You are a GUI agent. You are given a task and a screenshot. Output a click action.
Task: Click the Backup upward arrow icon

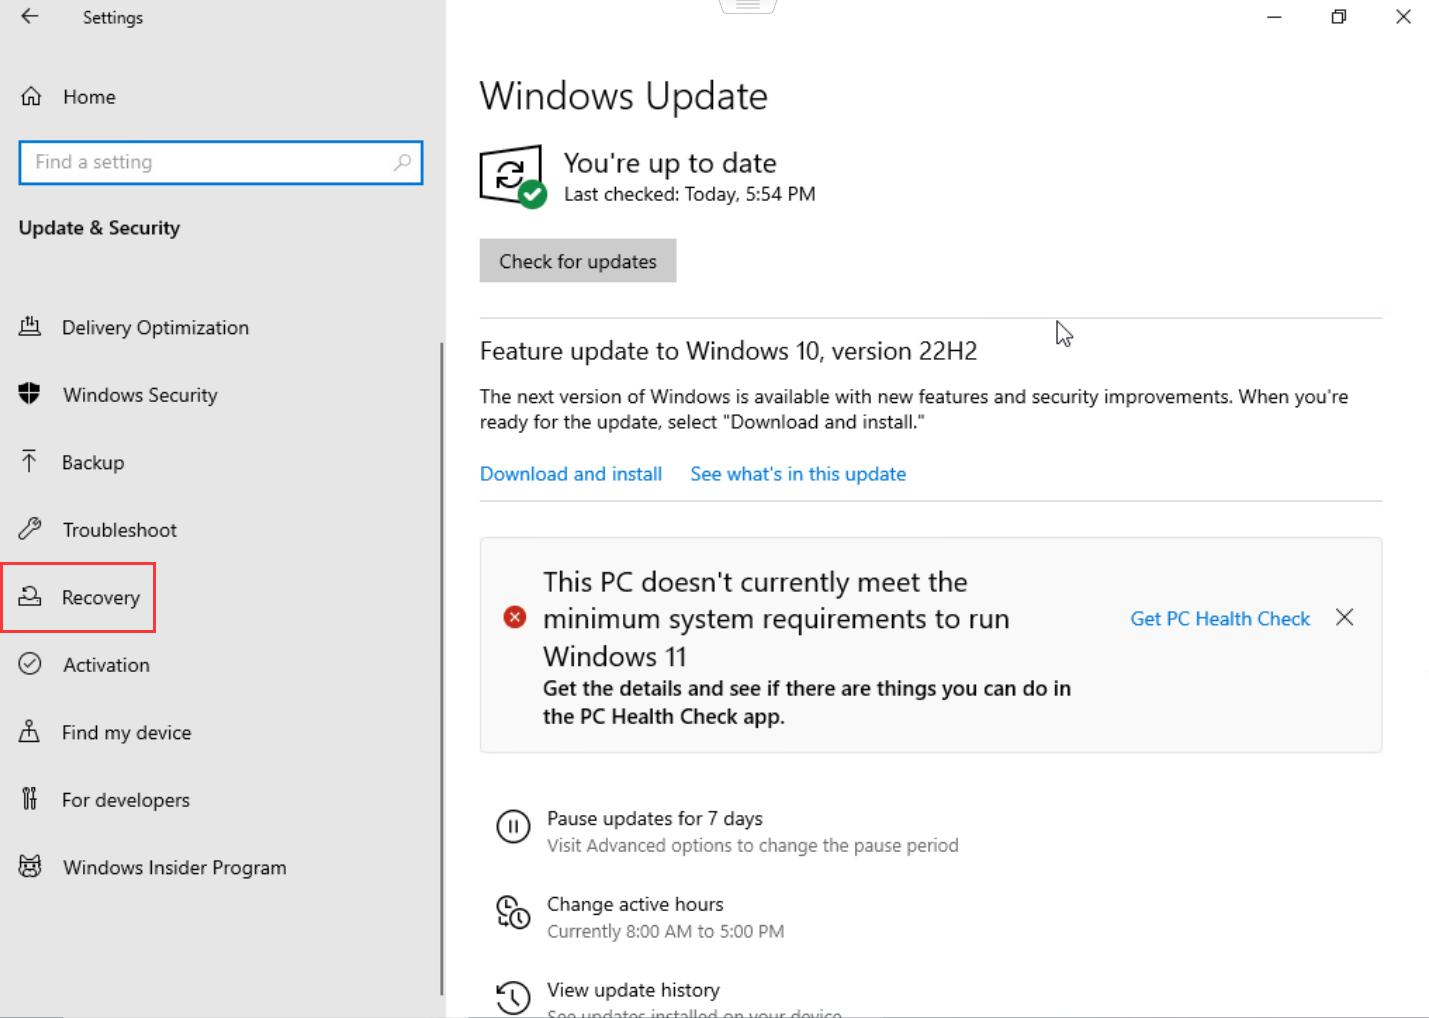pos(30,461)
